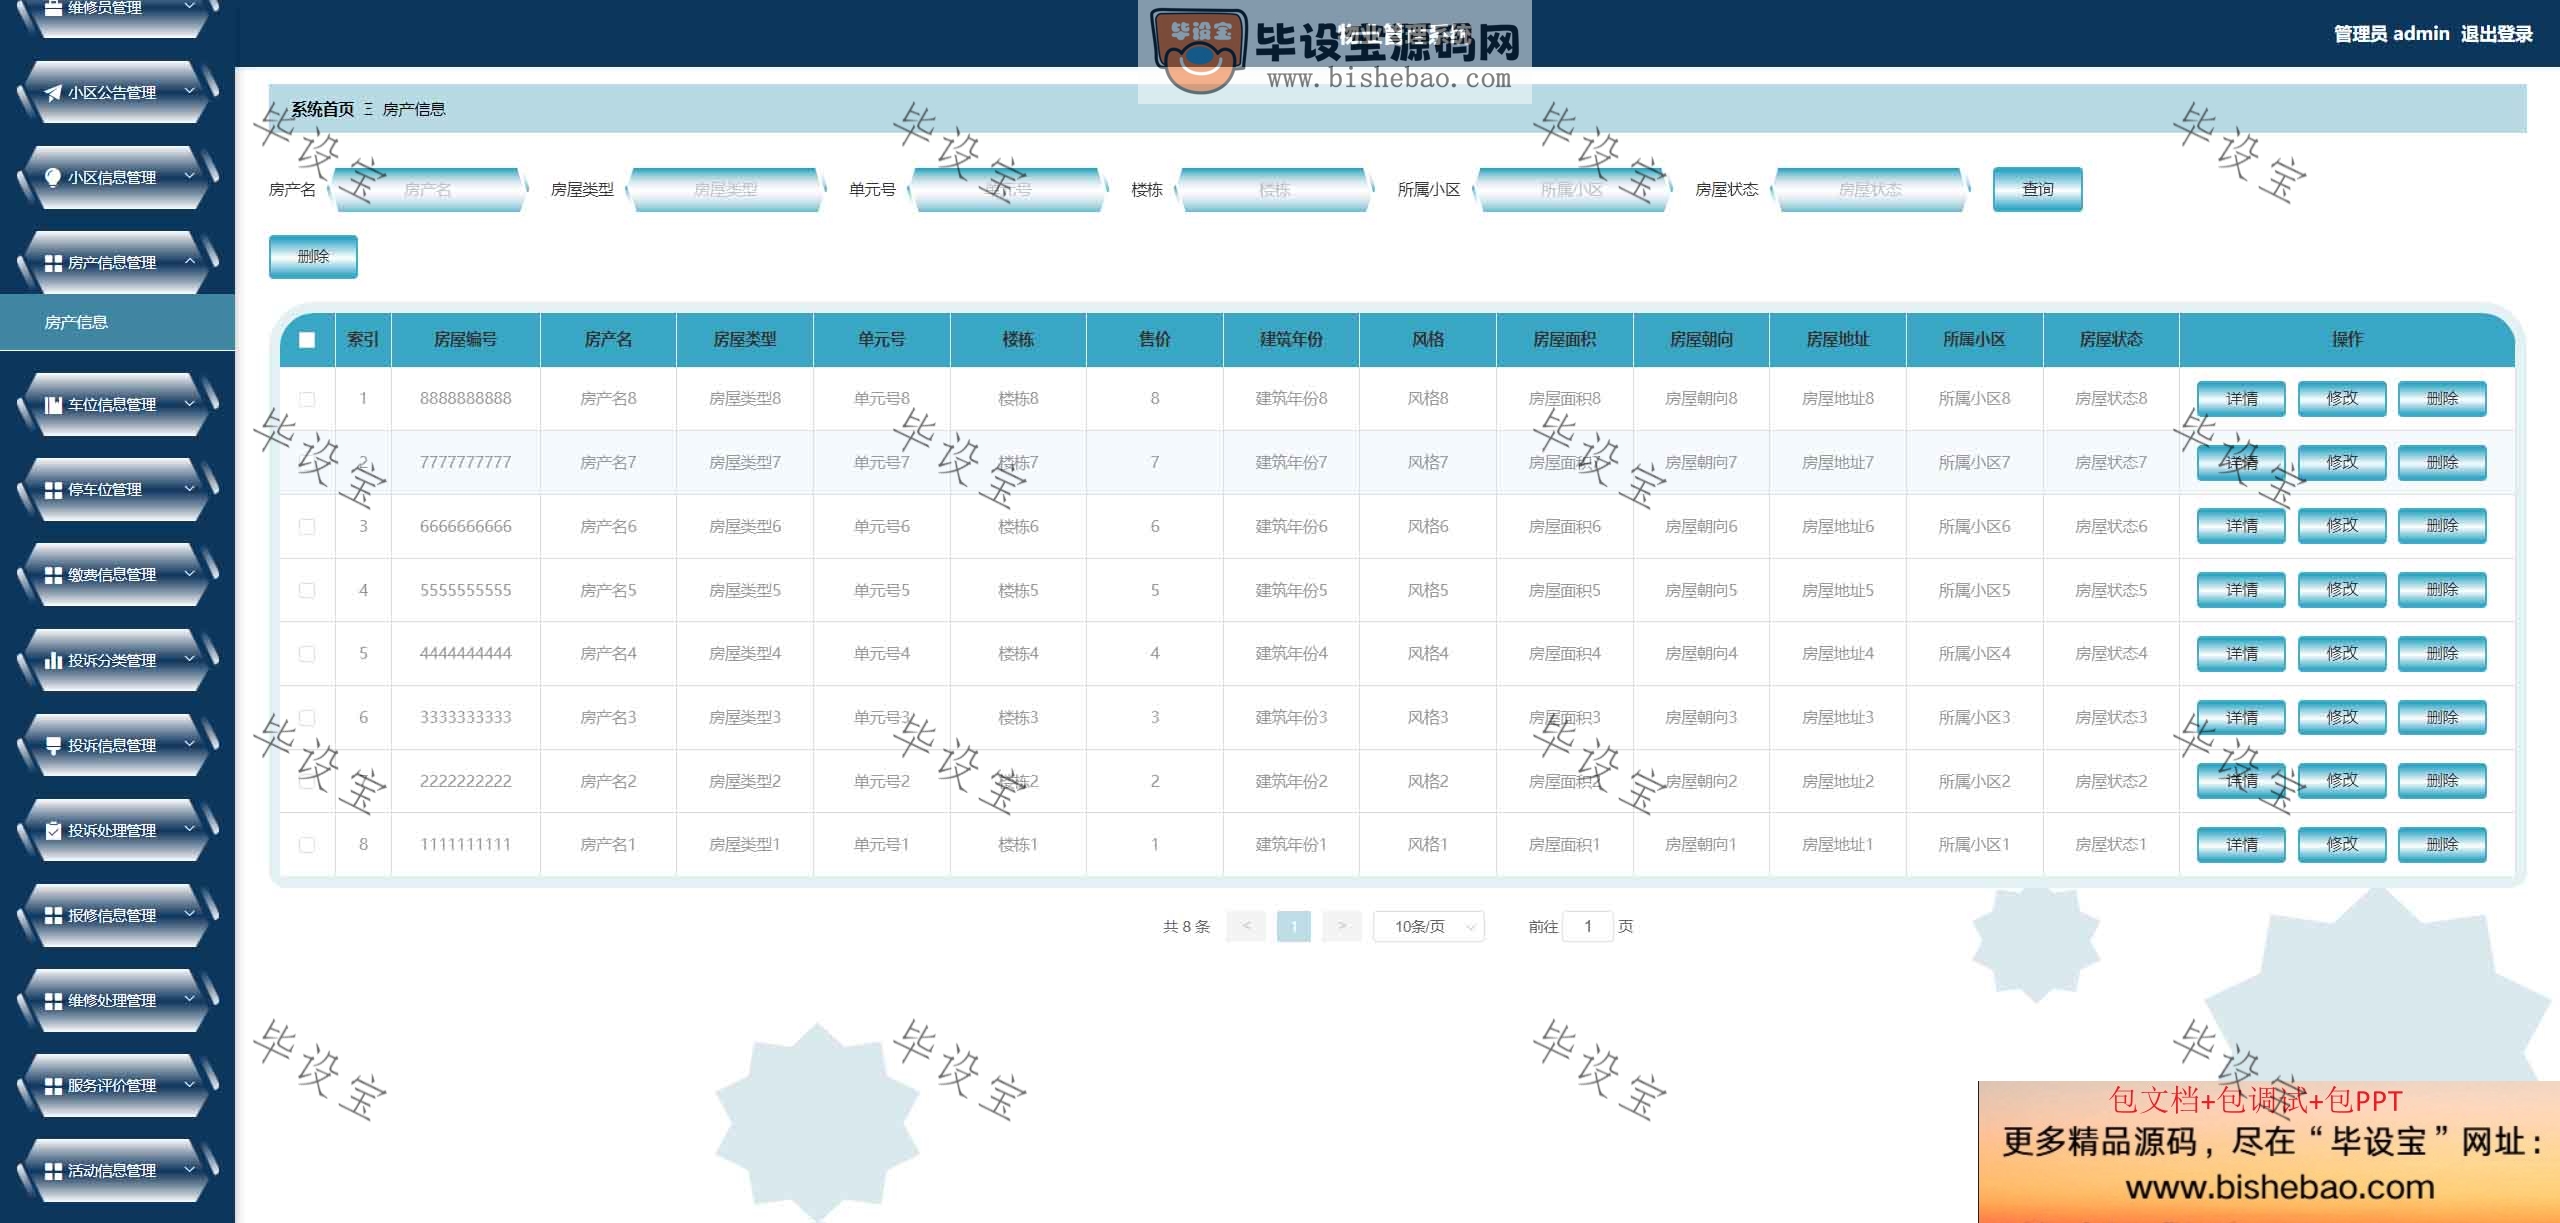Check the row with 4444444444
The width and height of the screenshot is (2560, 1223).
(x=307, y=654)
